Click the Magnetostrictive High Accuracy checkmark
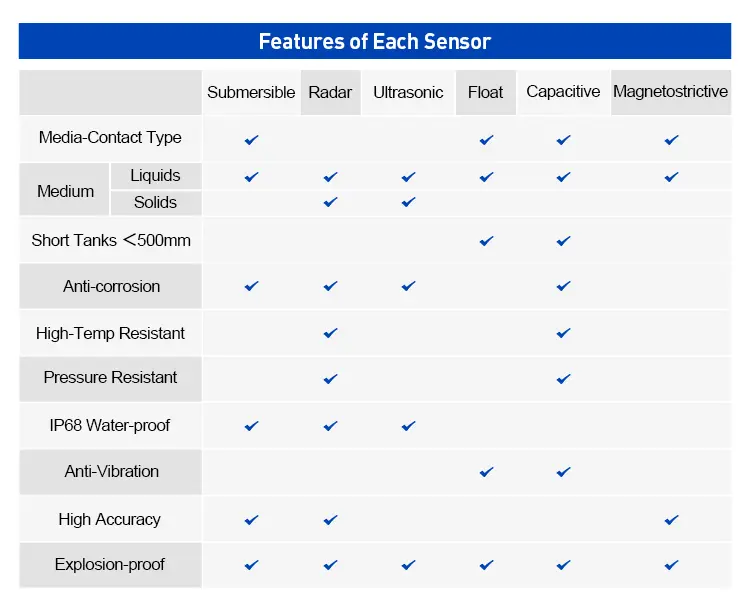Screen dimensions: 750x611 671,520
